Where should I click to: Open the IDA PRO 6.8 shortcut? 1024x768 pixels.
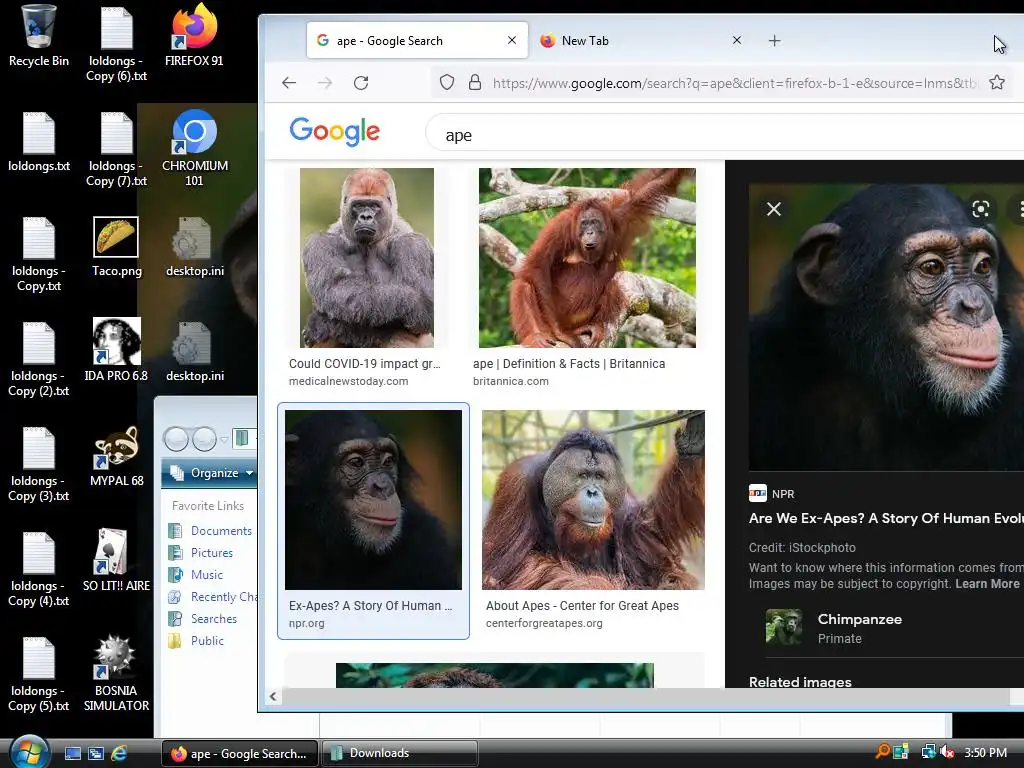(116, 351)
